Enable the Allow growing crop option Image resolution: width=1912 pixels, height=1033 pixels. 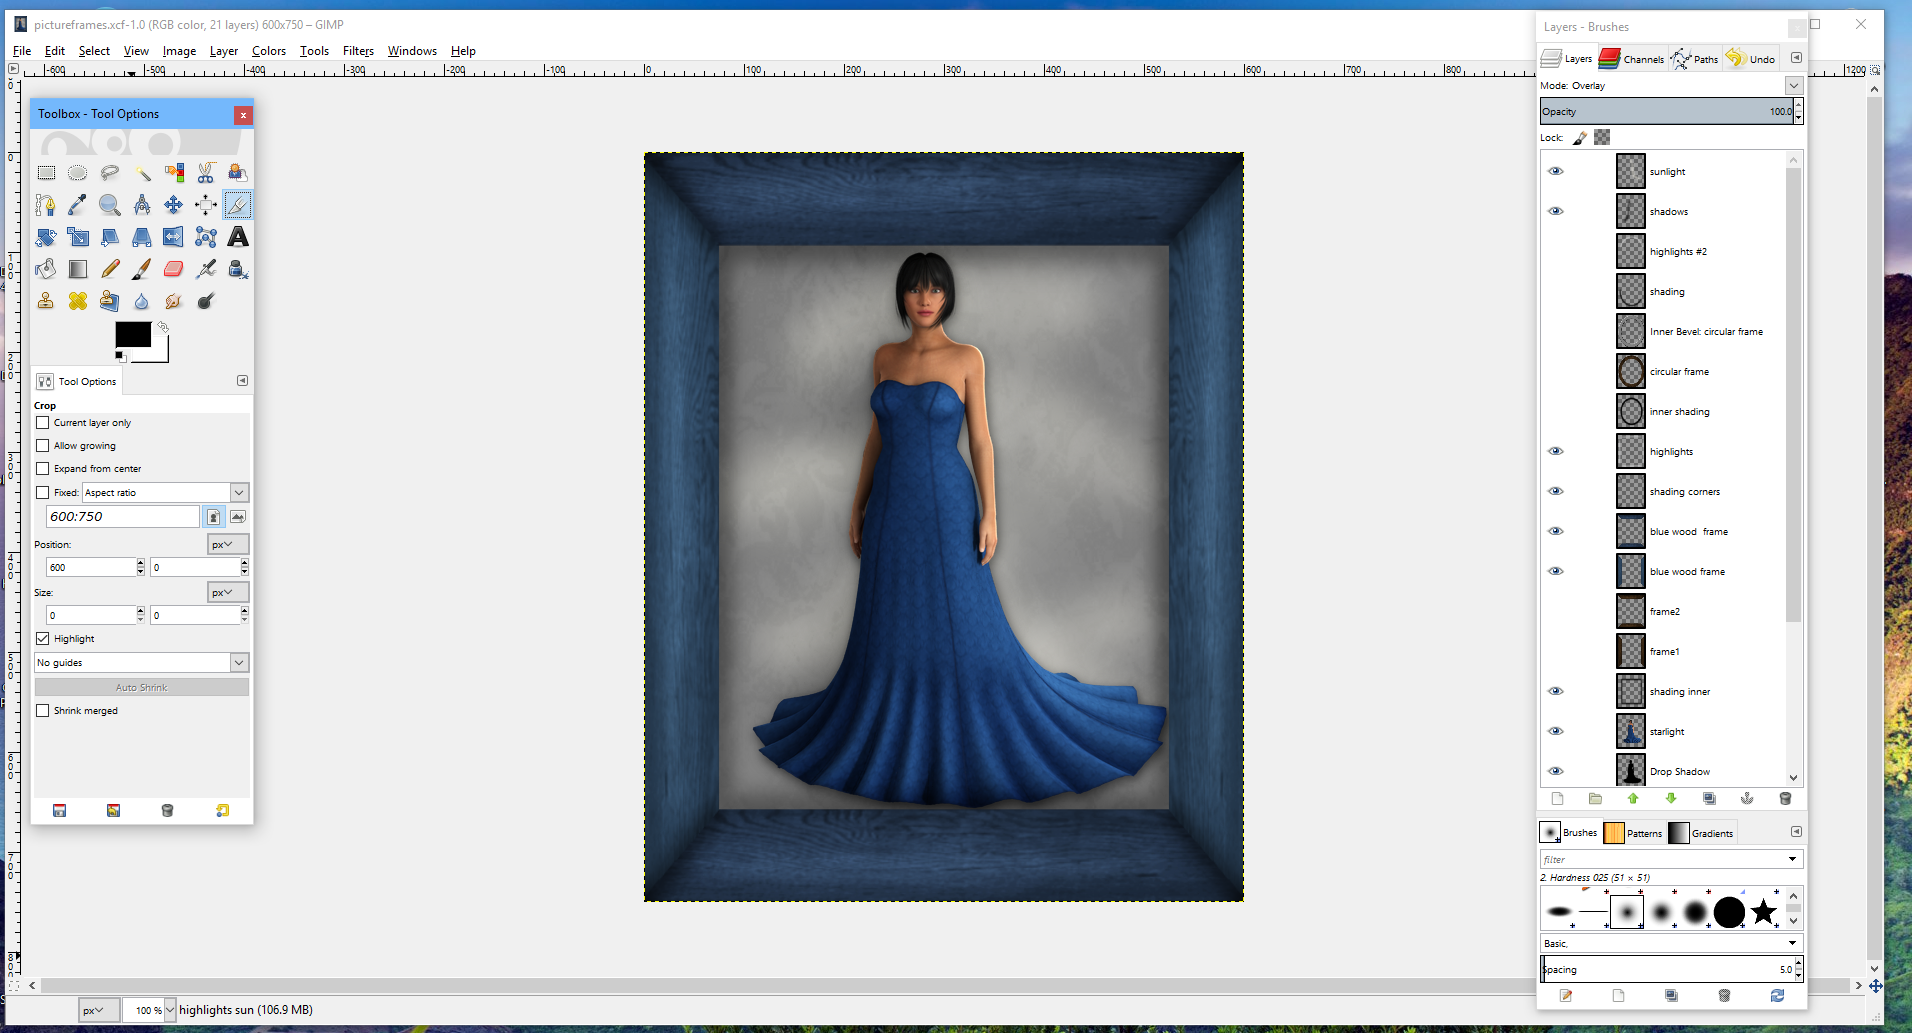click(43, 446)
